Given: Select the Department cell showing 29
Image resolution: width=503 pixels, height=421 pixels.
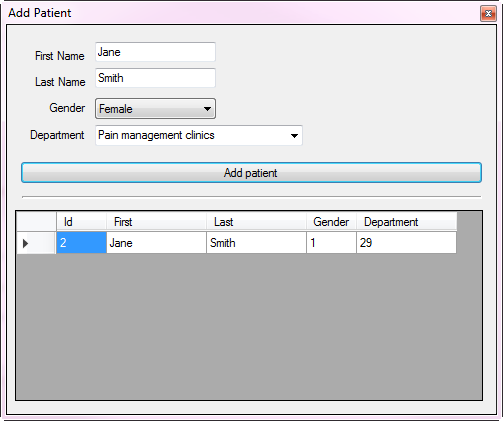Looking at the screenshot, I should tap(406, 243).
